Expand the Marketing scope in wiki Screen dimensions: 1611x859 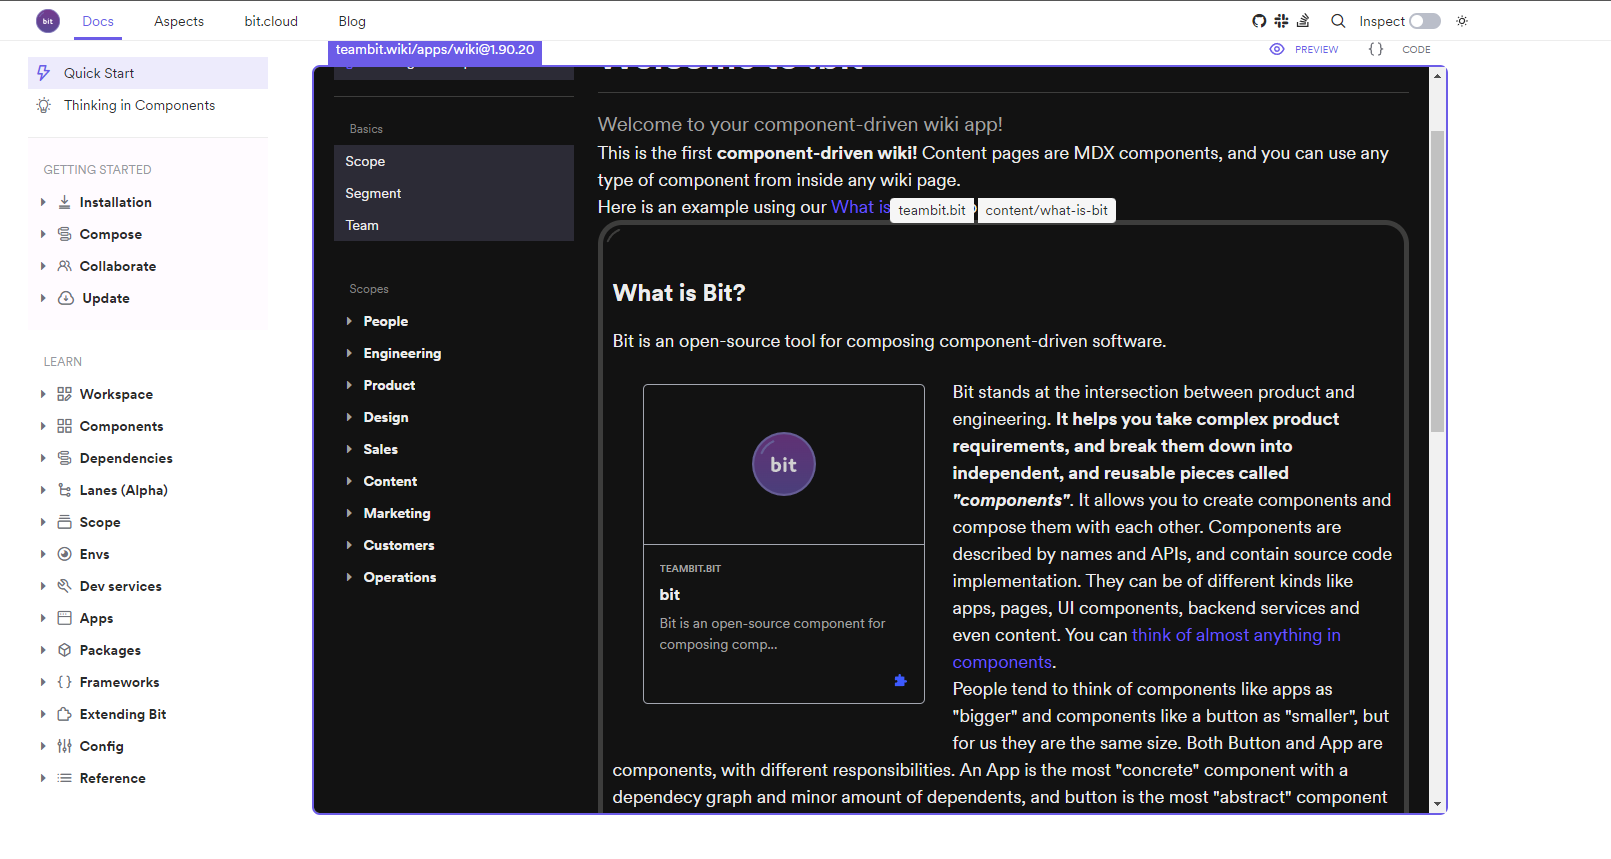pyautogui.click(x=349, y=513)
